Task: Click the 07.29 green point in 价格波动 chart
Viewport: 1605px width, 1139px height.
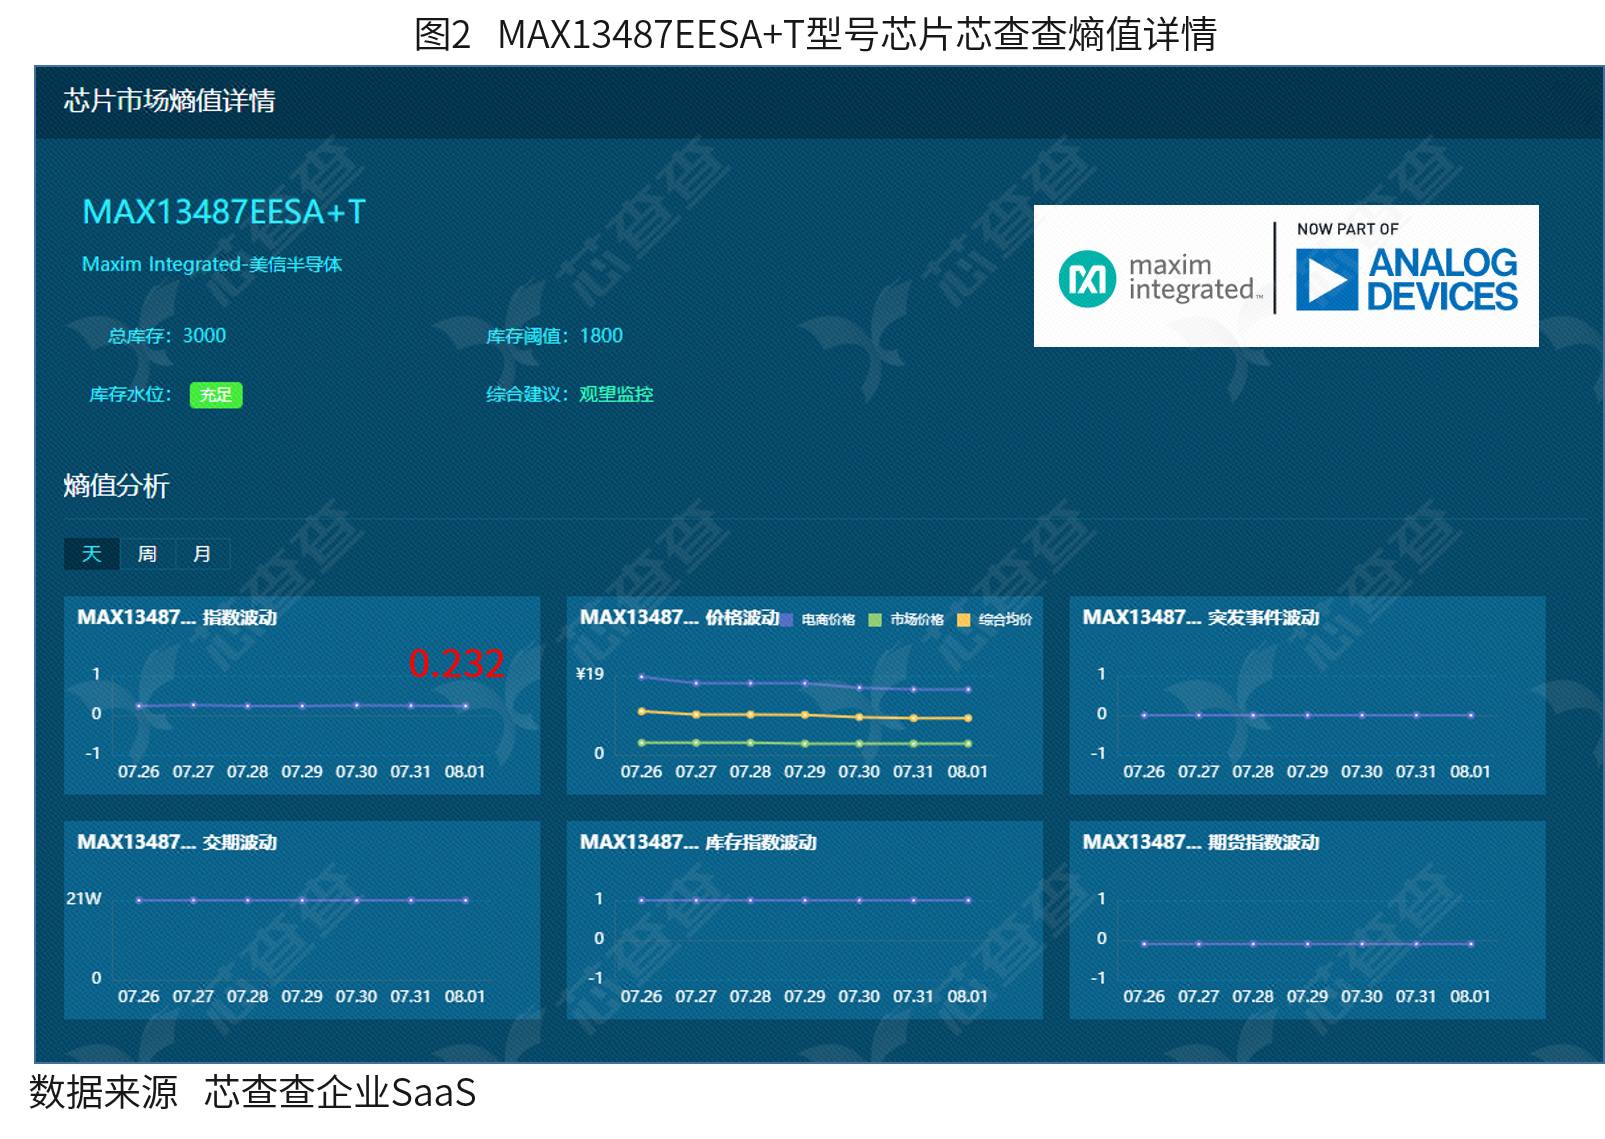Action: [805, 744]
